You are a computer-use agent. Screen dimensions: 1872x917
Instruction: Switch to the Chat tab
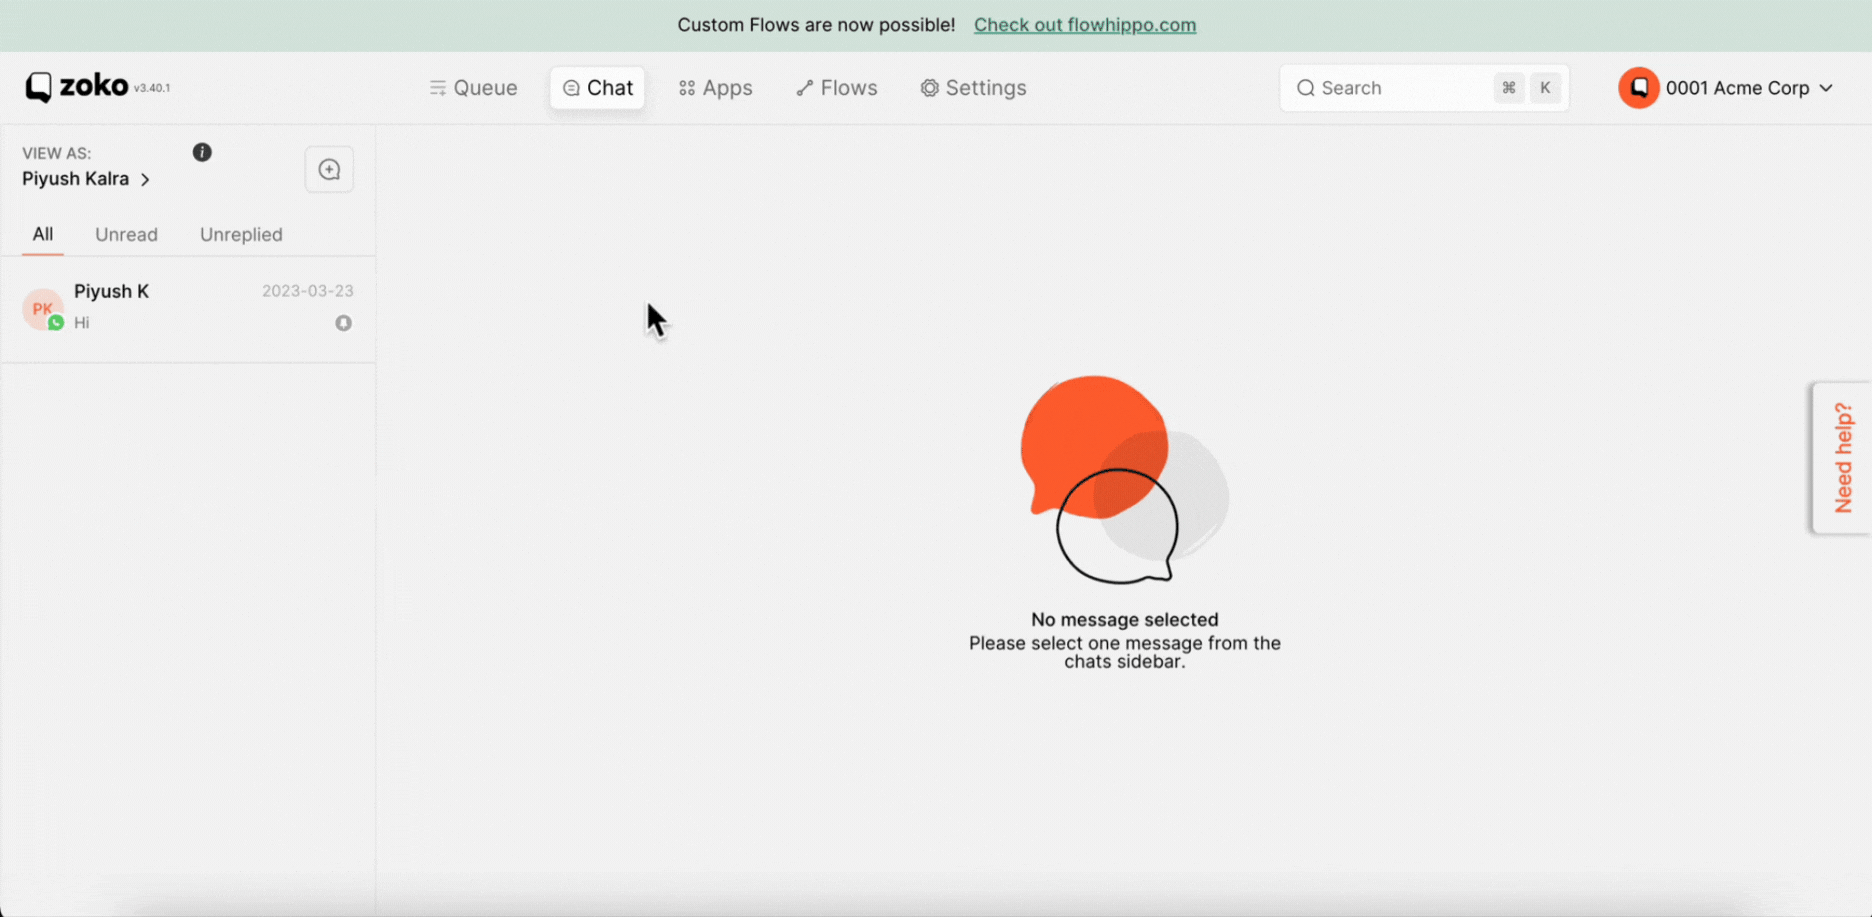click(x=597, y=88)
